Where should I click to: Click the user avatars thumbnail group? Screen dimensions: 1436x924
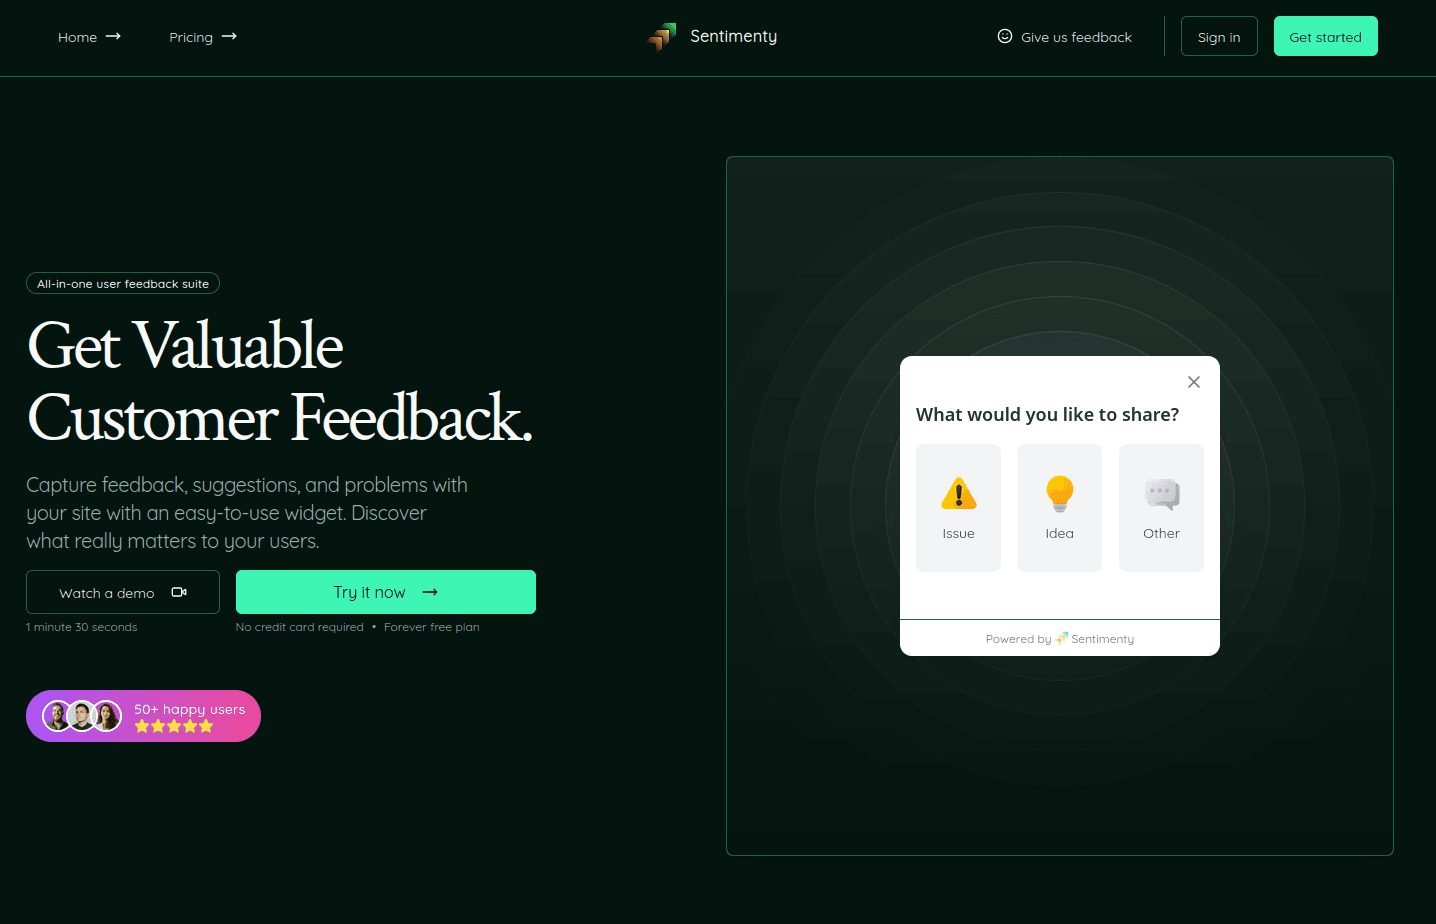point(82,716)
